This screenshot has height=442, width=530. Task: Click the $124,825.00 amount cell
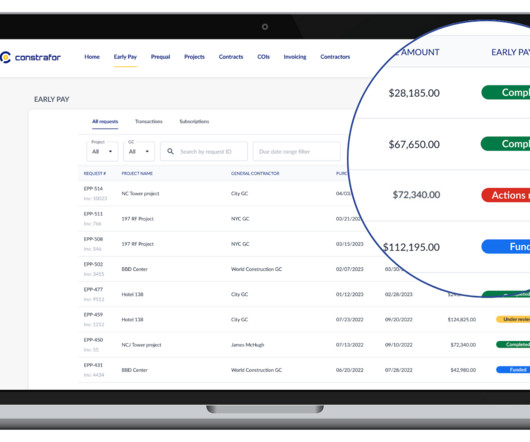point(462,320)
